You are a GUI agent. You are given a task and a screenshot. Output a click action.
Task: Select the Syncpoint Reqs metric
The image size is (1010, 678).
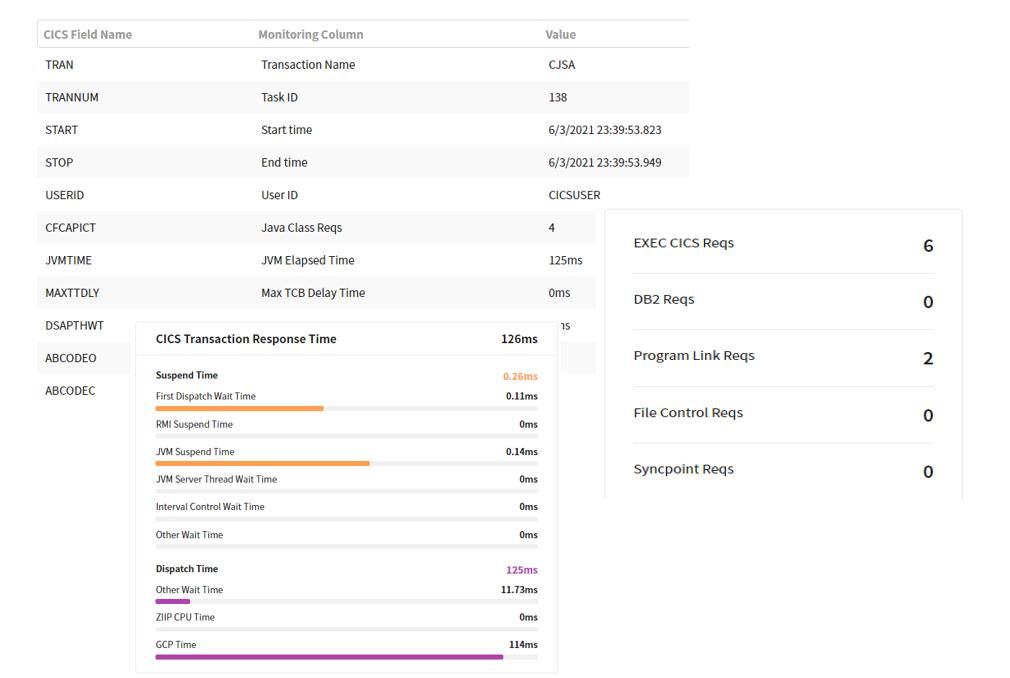point(683,469)
